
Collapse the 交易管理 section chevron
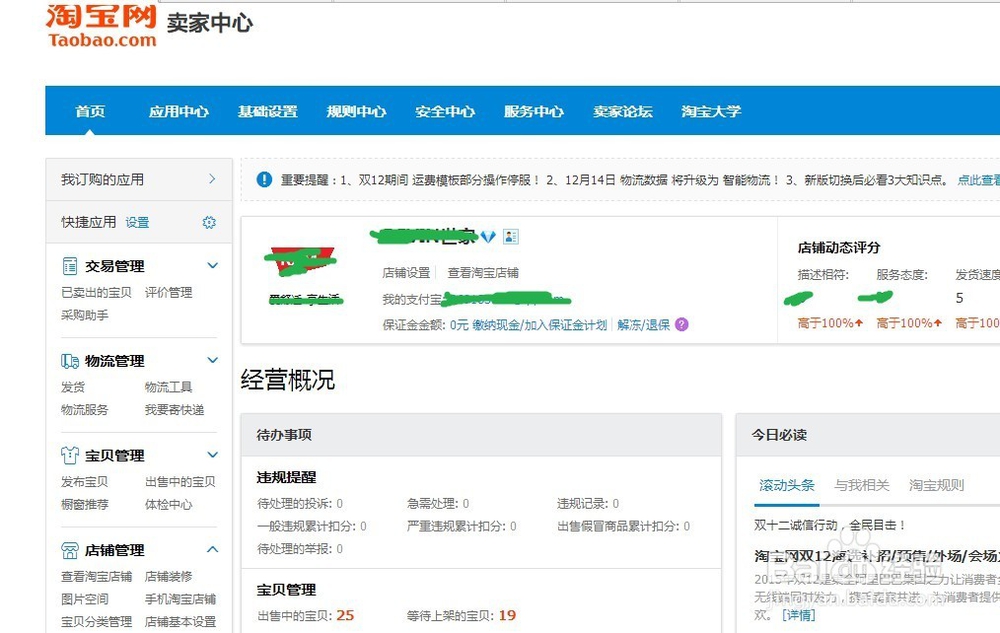(x=212, y=265)
